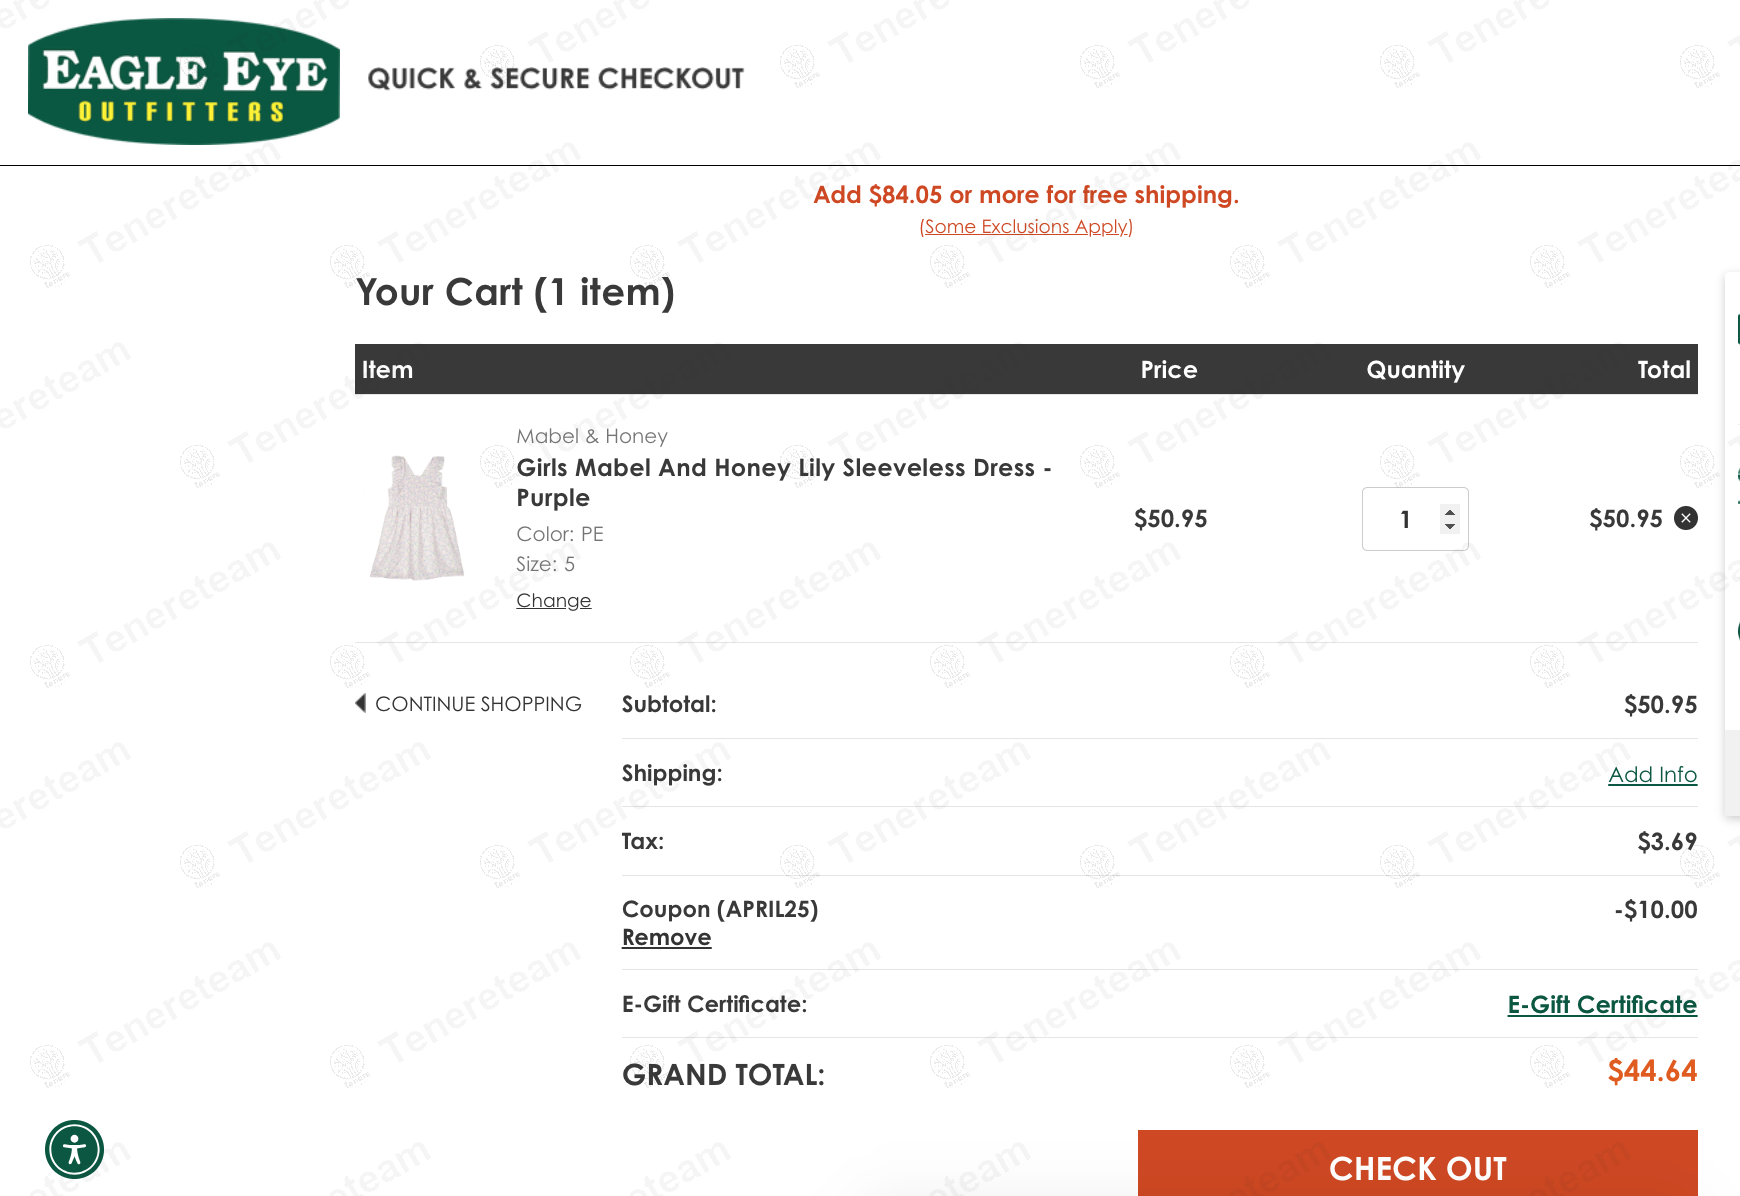Click the CONTINUE SHOPPING text link

(x=478, y=704)
